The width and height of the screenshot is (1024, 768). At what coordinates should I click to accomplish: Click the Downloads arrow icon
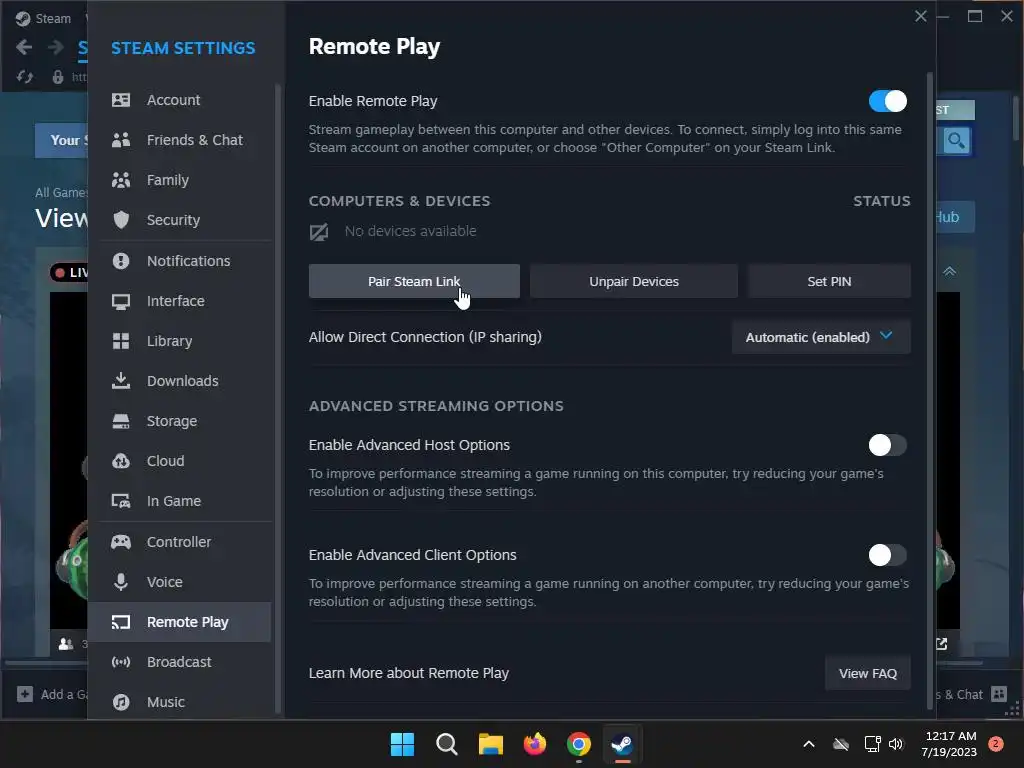121,381
